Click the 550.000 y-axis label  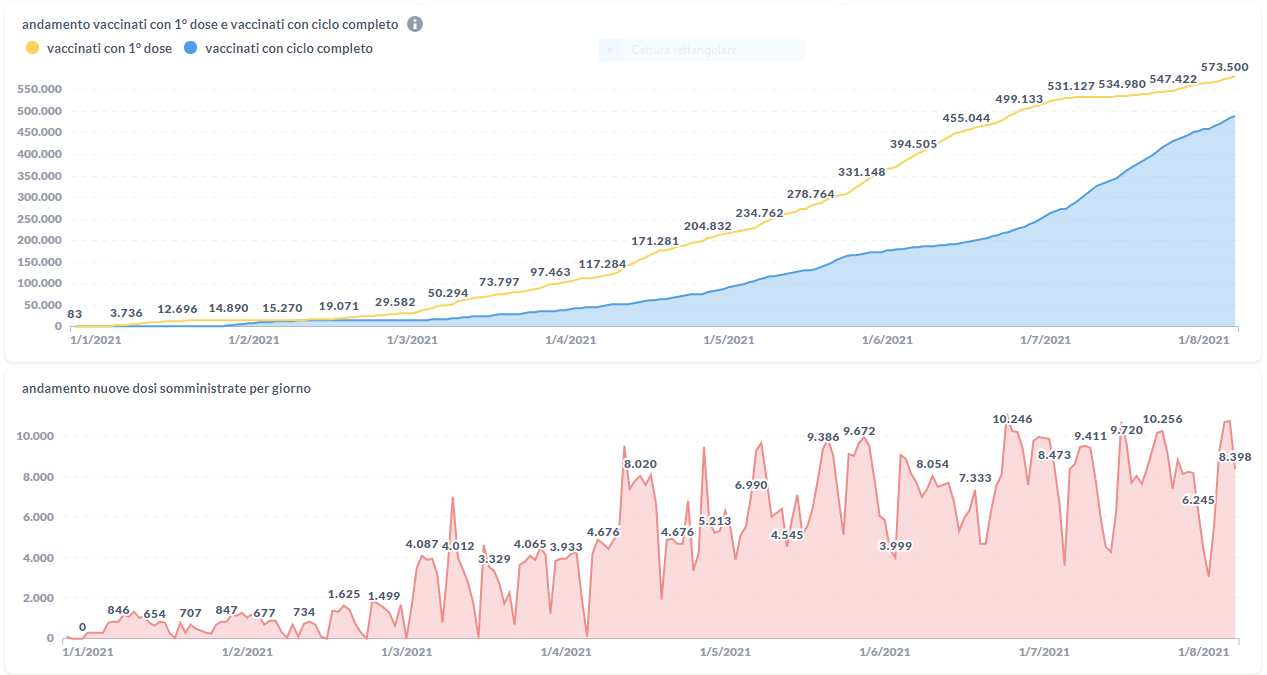click(40, 89)
